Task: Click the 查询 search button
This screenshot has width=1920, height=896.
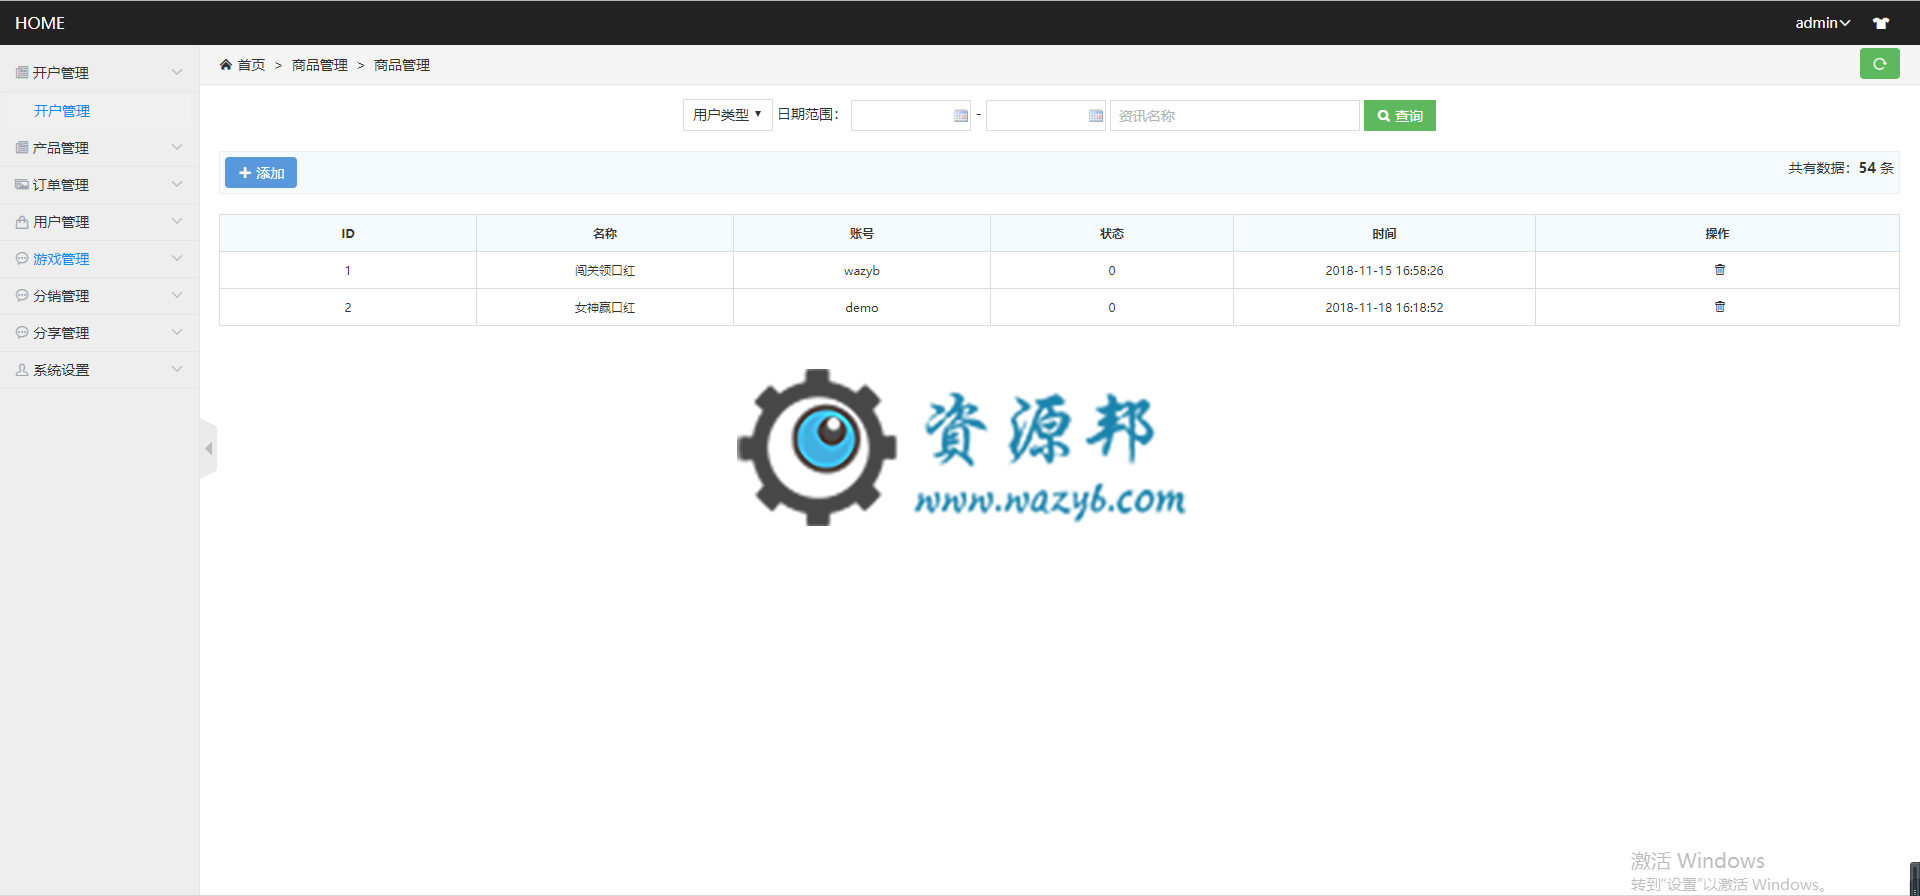Action: 1399,116
